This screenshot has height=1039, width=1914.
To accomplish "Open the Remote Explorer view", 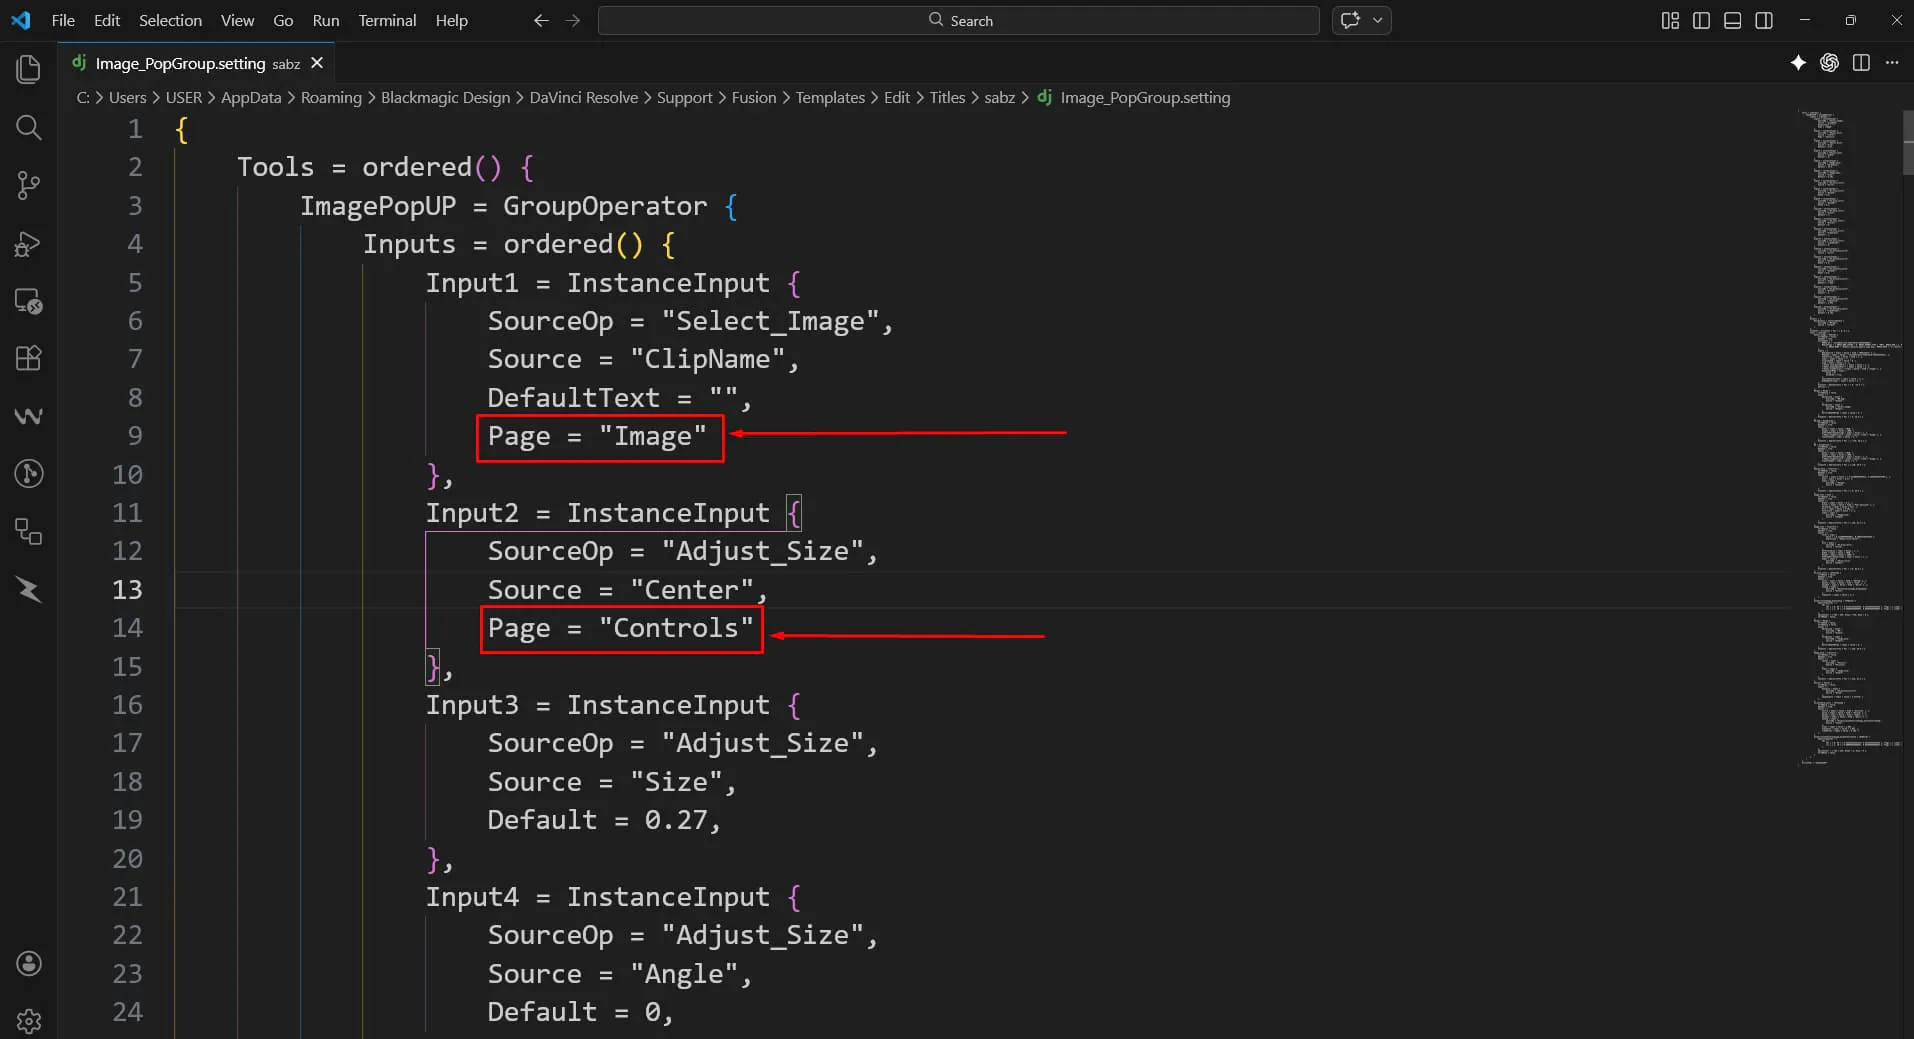I will (28, 301).
